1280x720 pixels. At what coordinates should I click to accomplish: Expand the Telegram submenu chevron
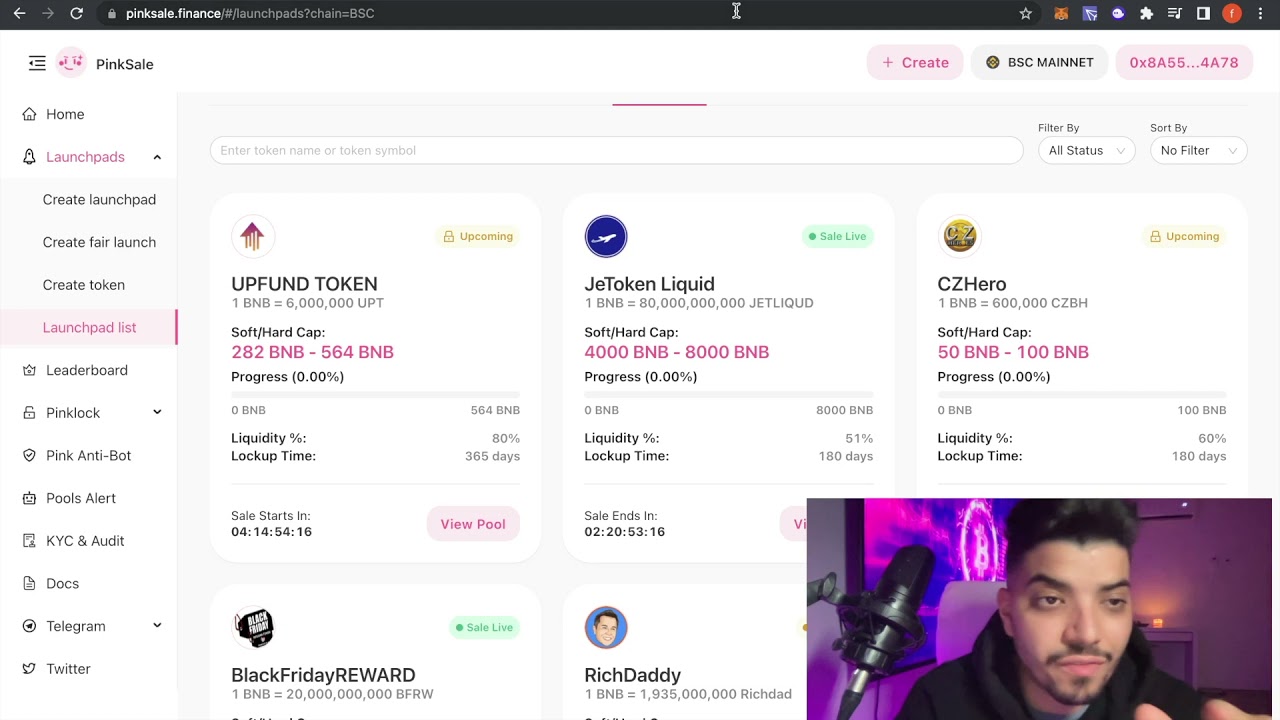click(x=157, y=625)
